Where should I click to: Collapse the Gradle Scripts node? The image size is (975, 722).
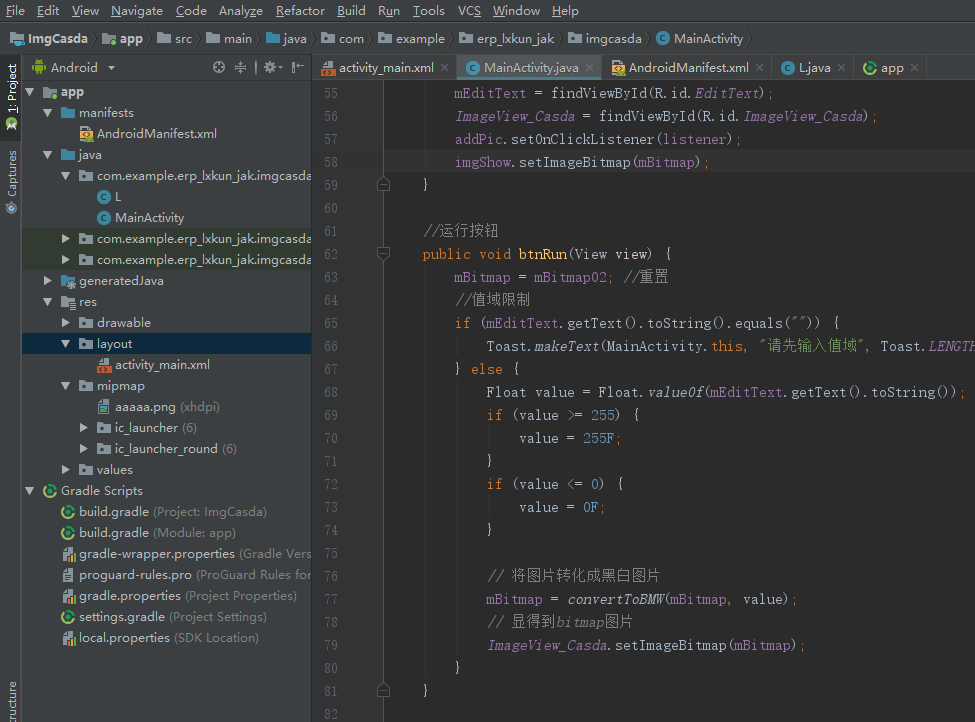29,491
